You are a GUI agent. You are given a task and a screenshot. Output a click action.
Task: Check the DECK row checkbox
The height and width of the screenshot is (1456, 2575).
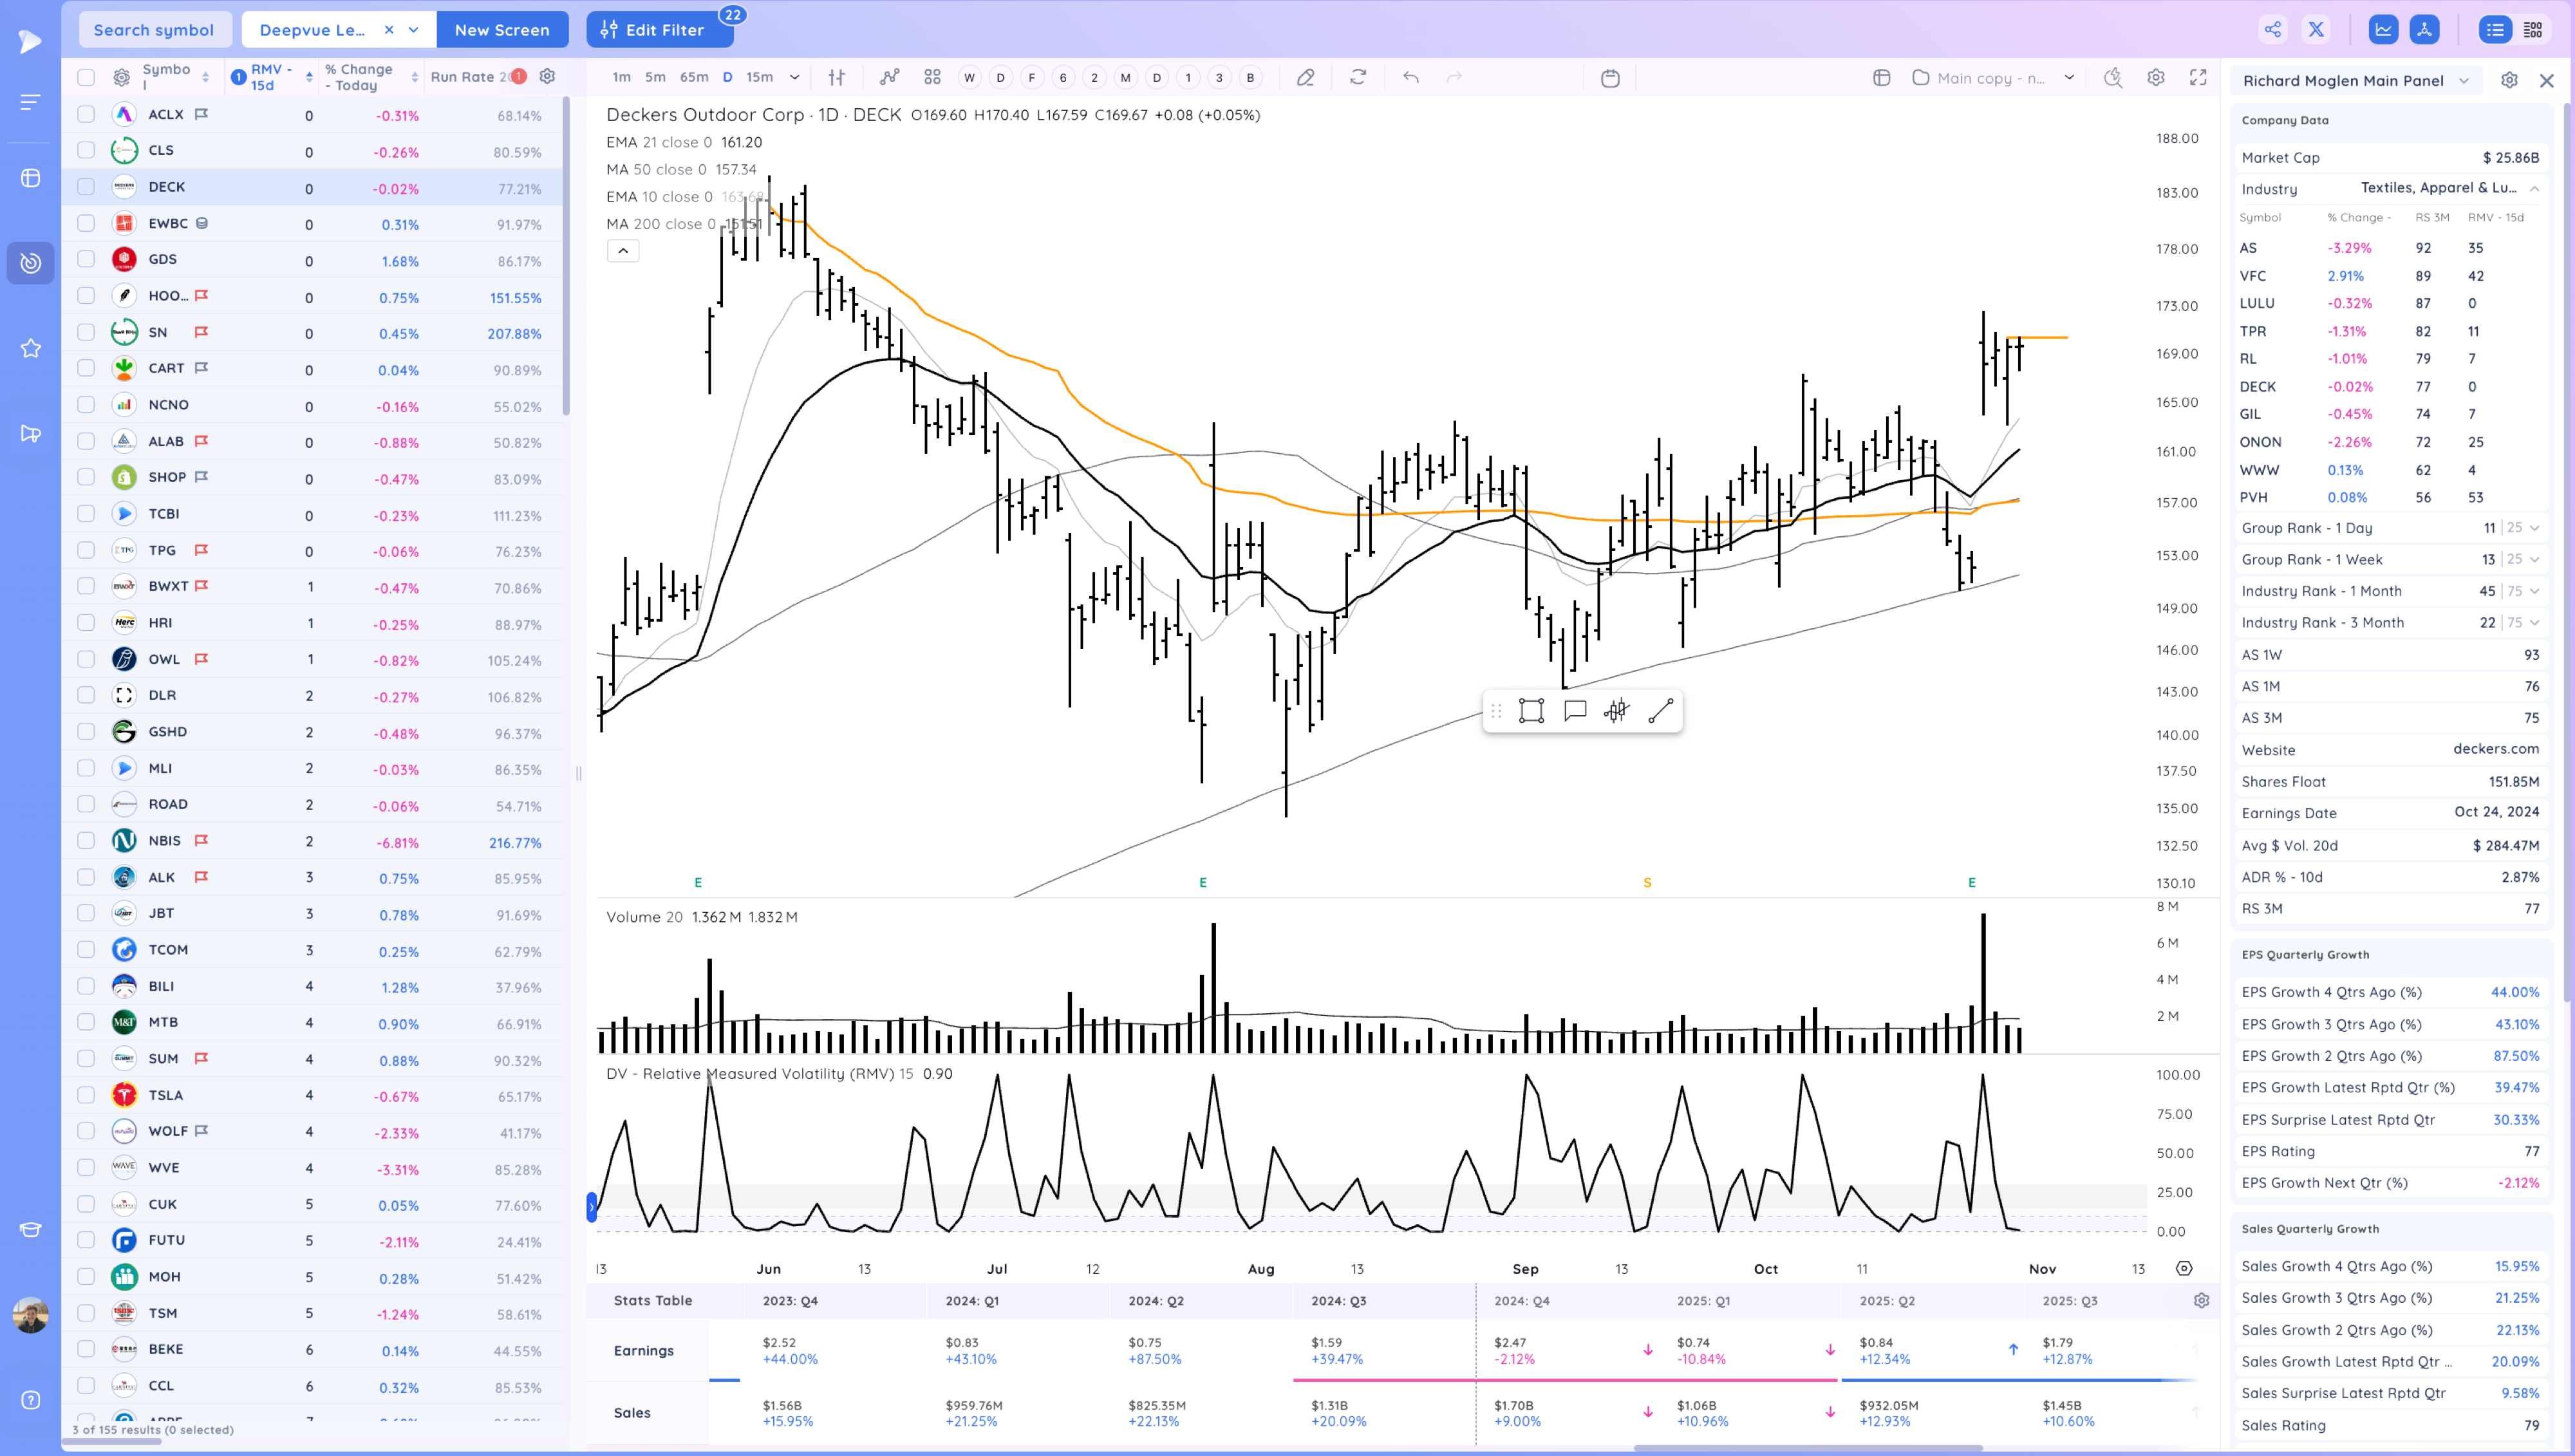pos(86,187)
